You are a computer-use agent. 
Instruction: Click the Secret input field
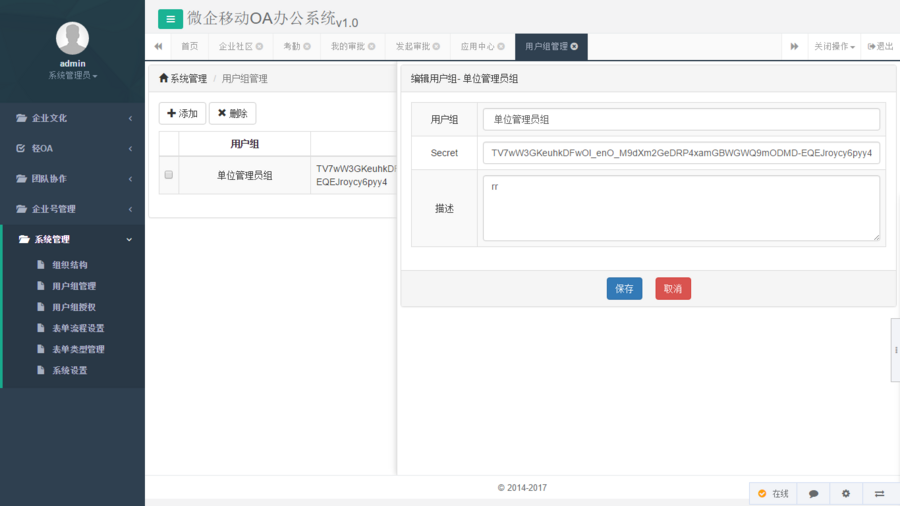click(681, 153)
